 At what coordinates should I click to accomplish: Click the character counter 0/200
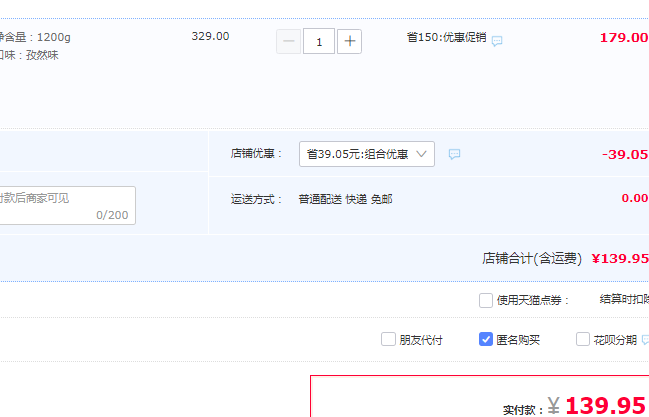112,215
